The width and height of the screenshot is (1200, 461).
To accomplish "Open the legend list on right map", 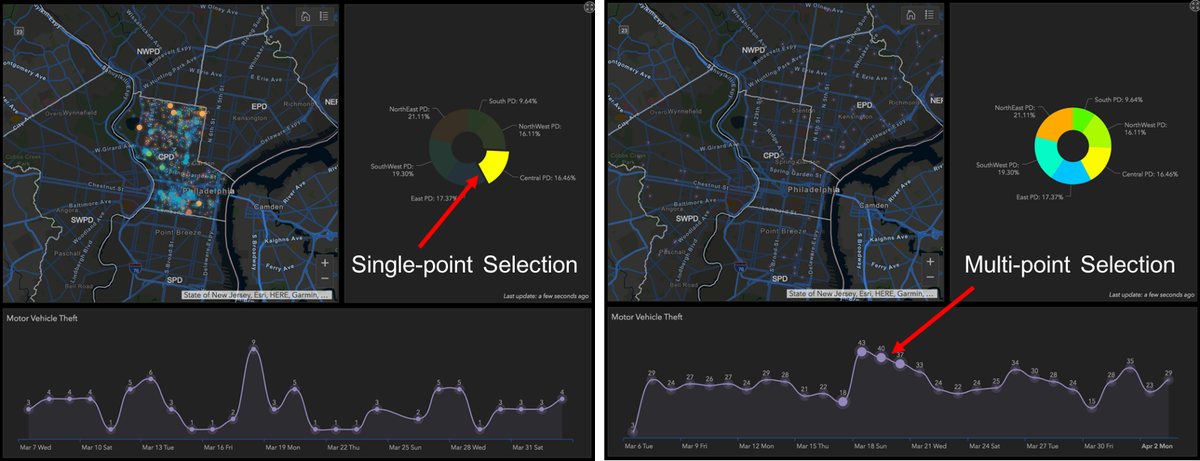I will (x=928, y=16).
